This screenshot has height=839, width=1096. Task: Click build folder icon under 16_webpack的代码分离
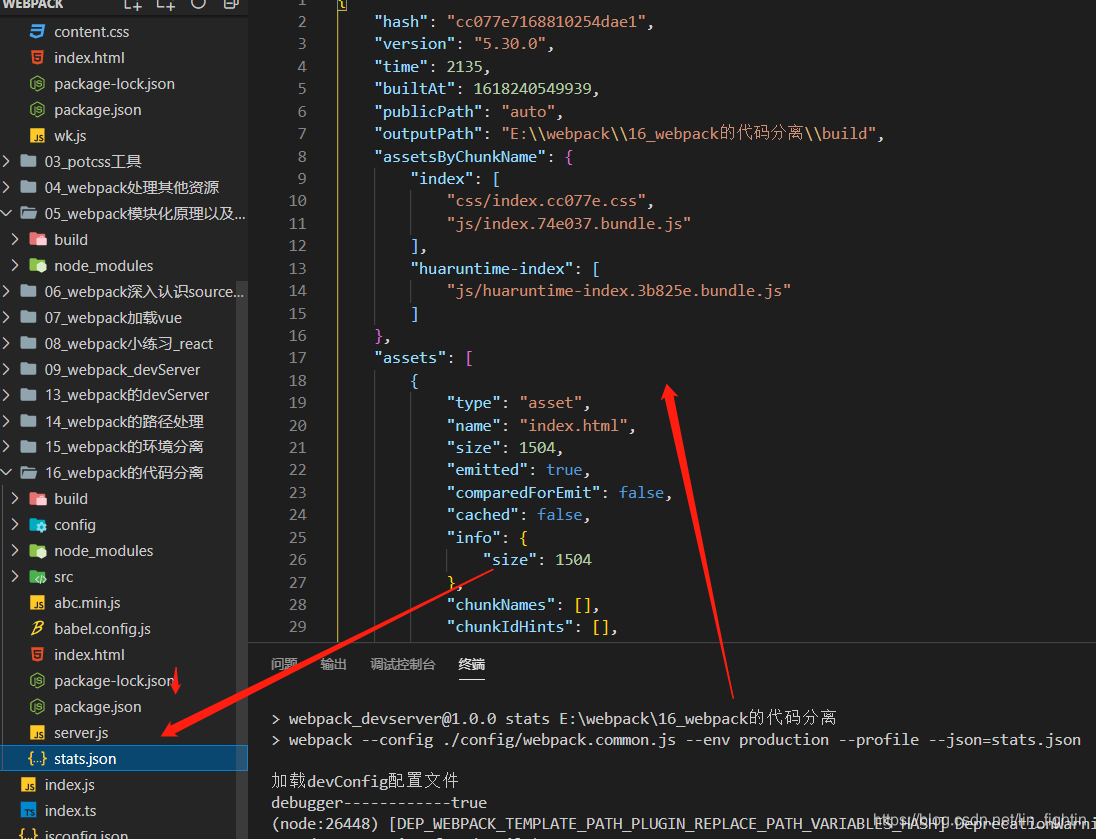pos(38,499)
